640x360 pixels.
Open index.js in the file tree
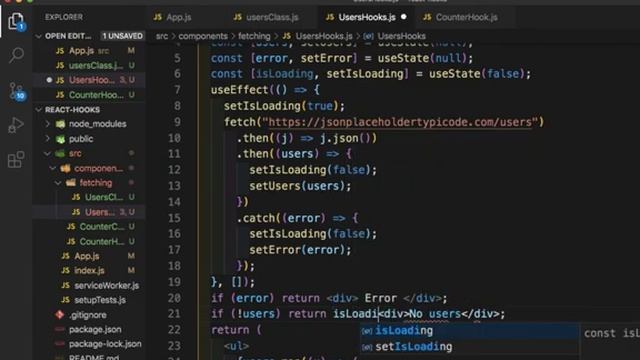point(89,271)
